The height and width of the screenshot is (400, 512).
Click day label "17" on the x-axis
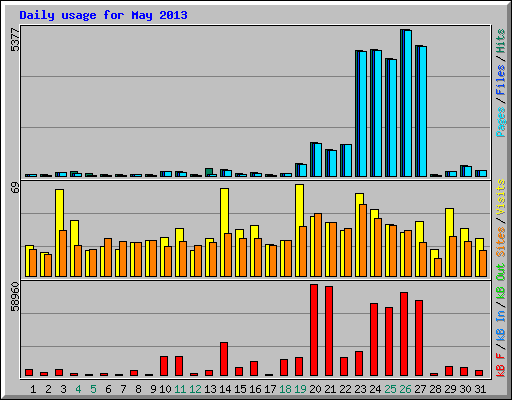[x=270, y=389]
